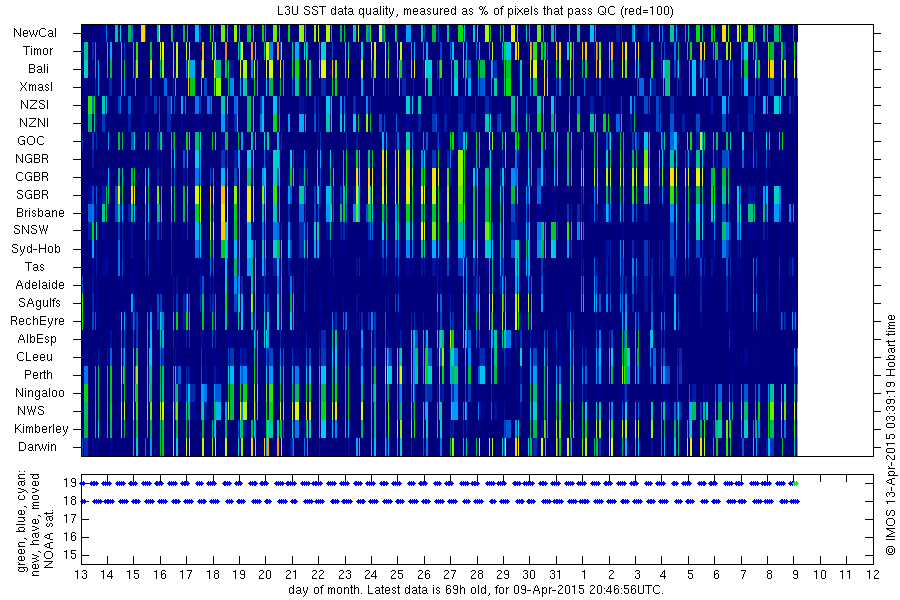This screenshot has width=900, height=600.
Task: Click day 17 on the time axis
Action: (186, 575)
